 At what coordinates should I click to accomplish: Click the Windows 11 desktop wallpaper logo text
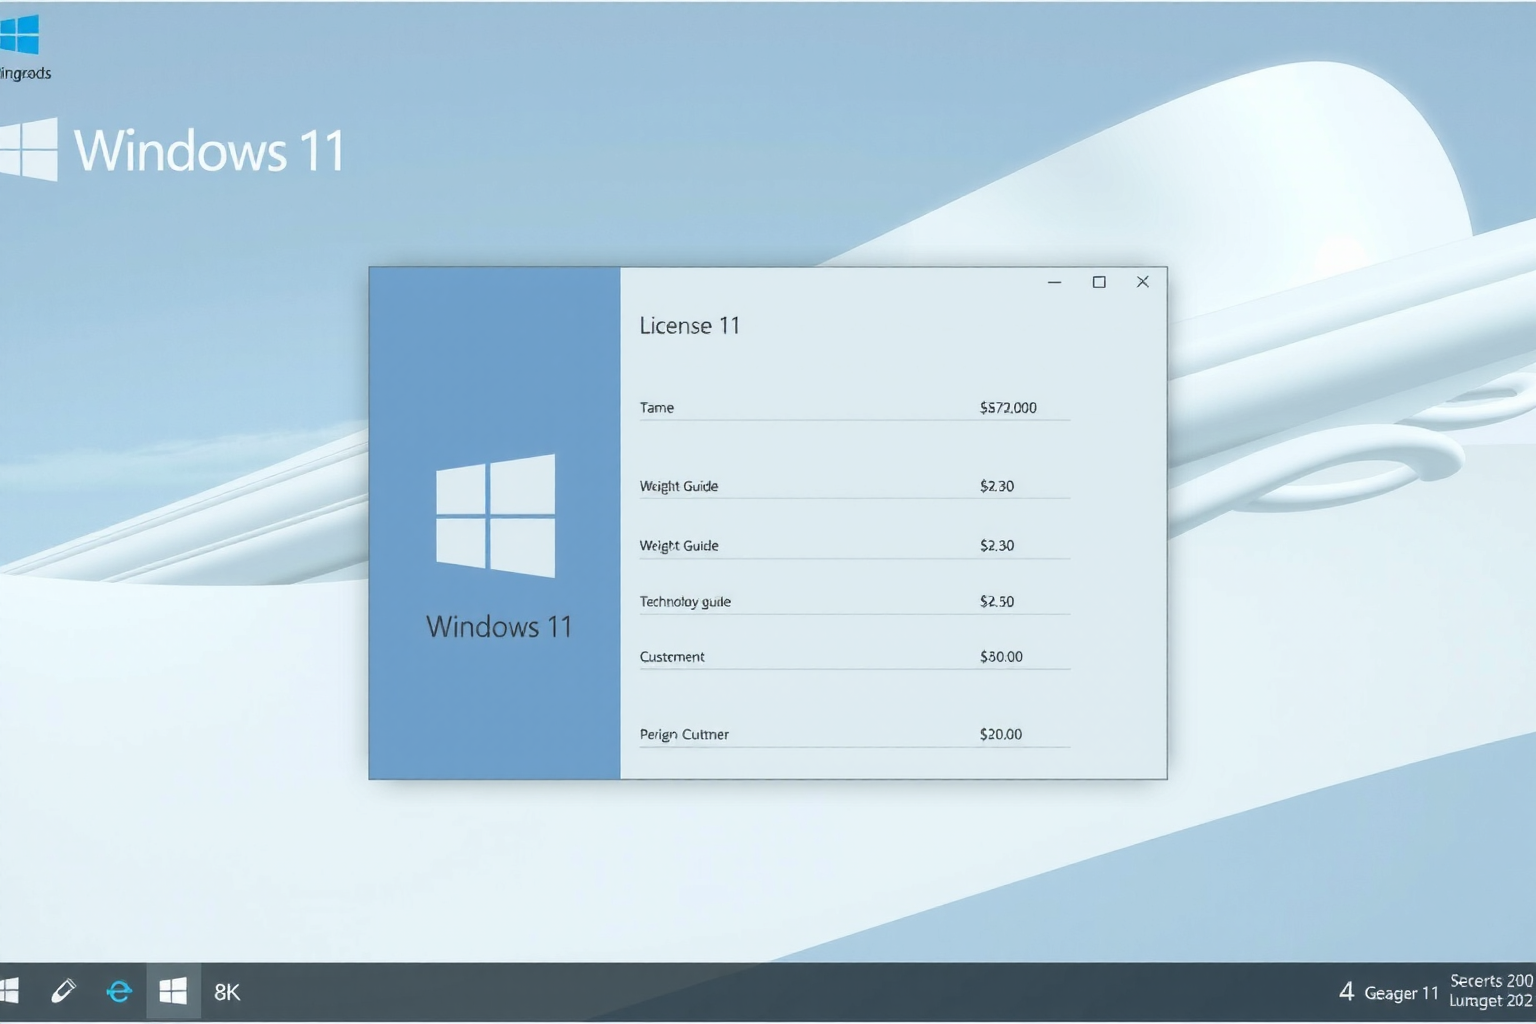click(x=210, y=151)
